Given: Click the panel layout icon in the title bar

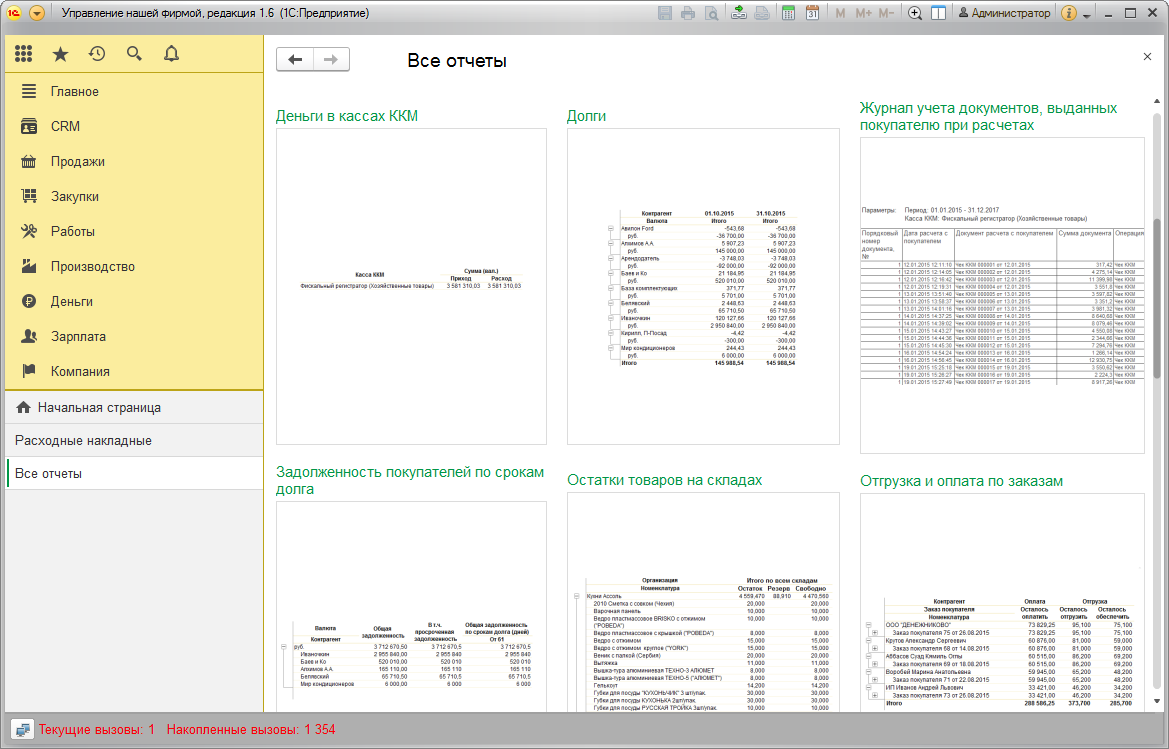Looking at the screenshot, I should (939, 13).
